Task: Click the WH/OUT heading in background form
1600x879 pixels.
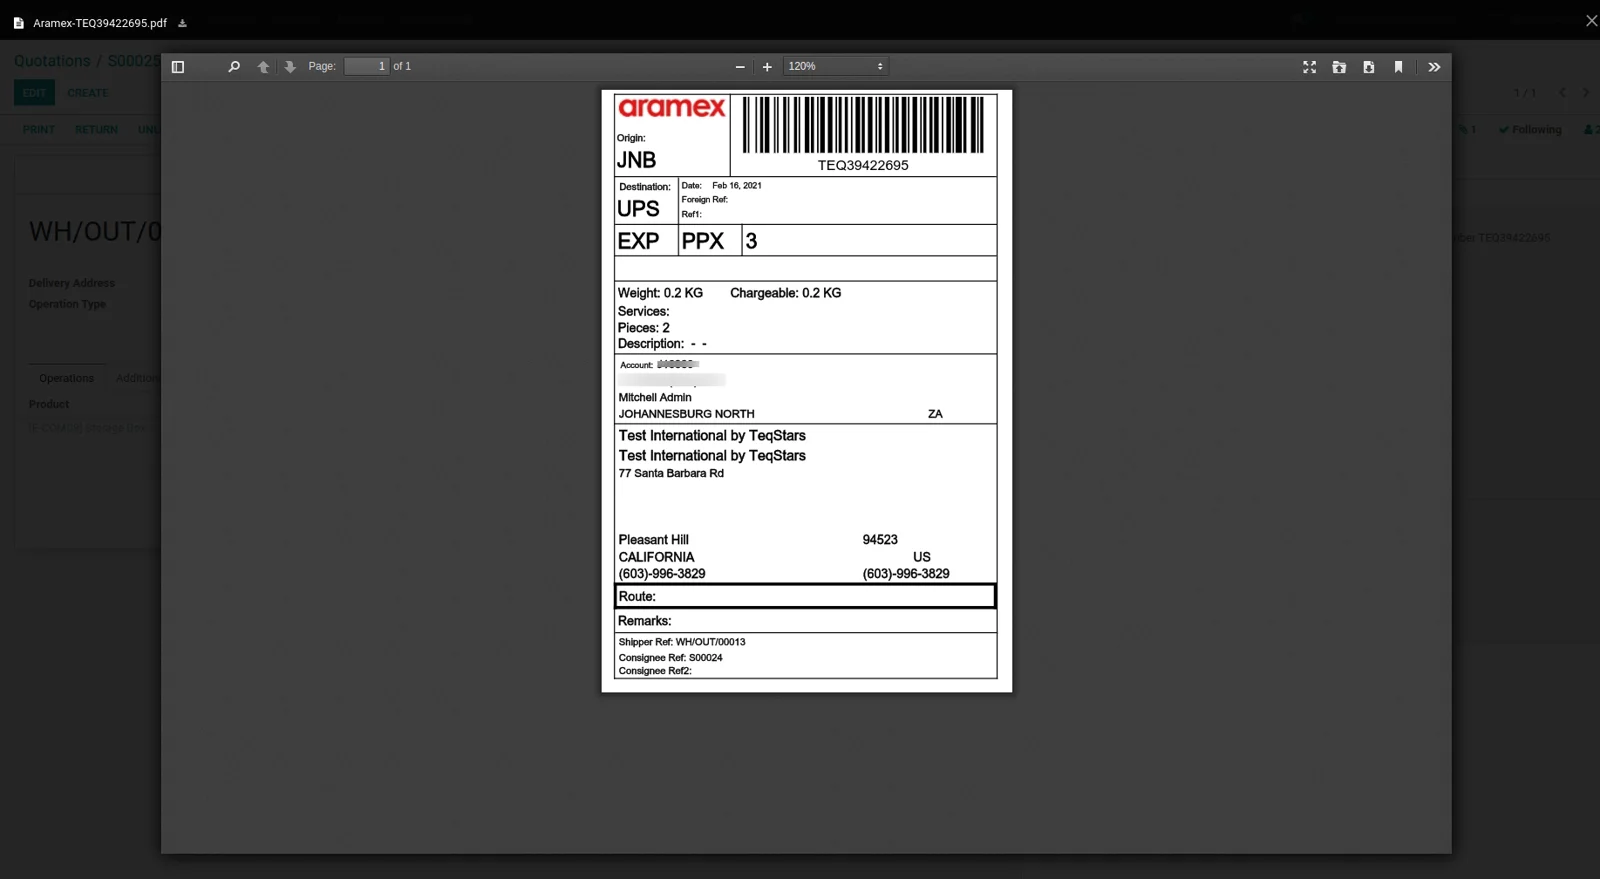Action: [x=95, y=232]
